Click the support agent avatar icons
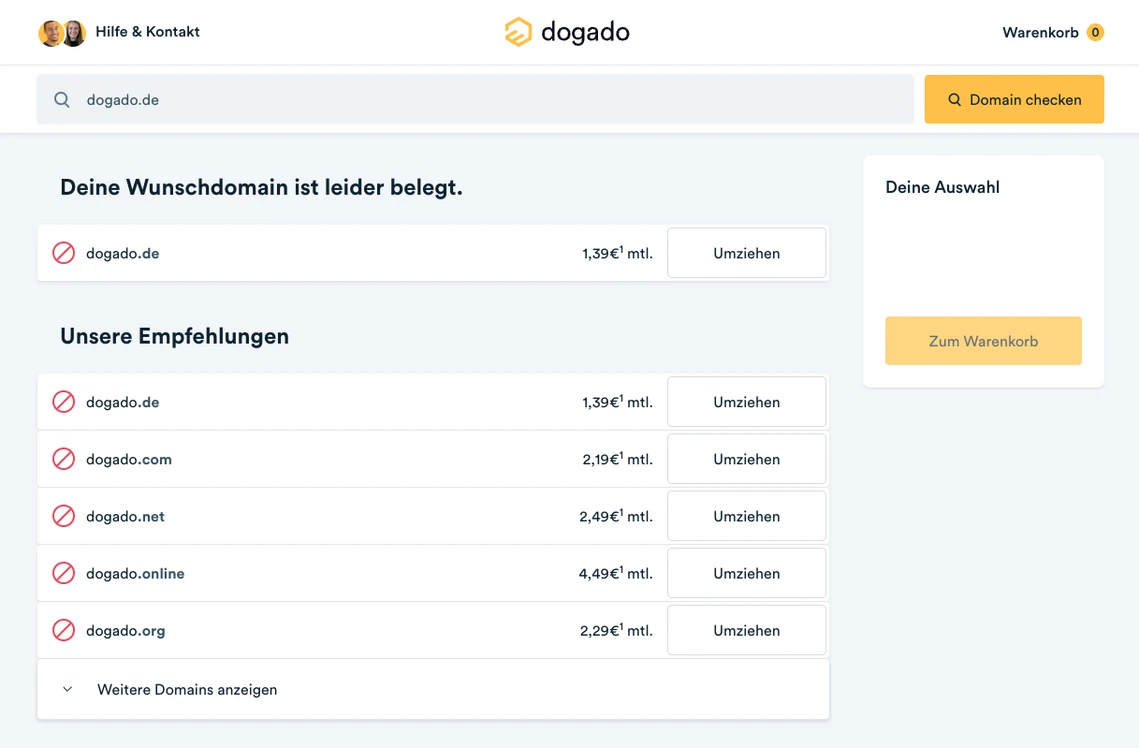Image resolution: width=1139 pixels, height=748 pixels. point(62,31)
